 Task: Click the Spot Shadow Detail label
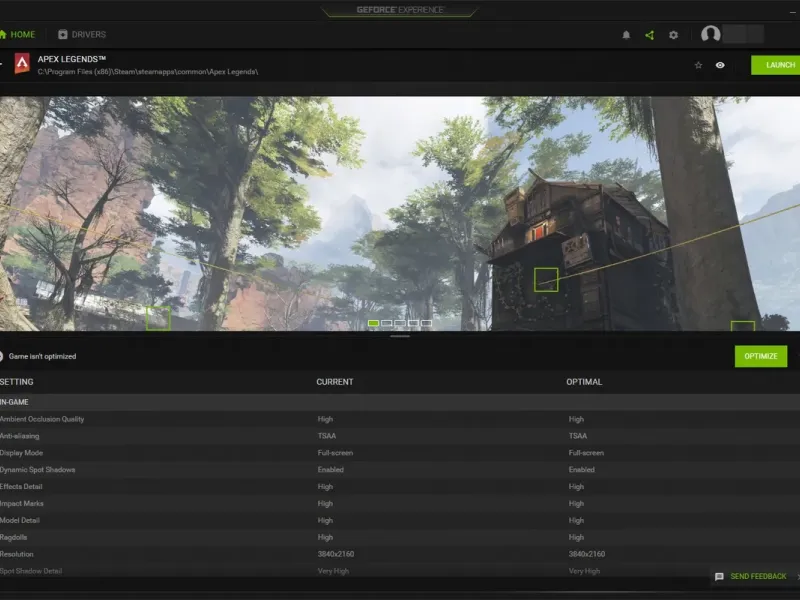31,571
